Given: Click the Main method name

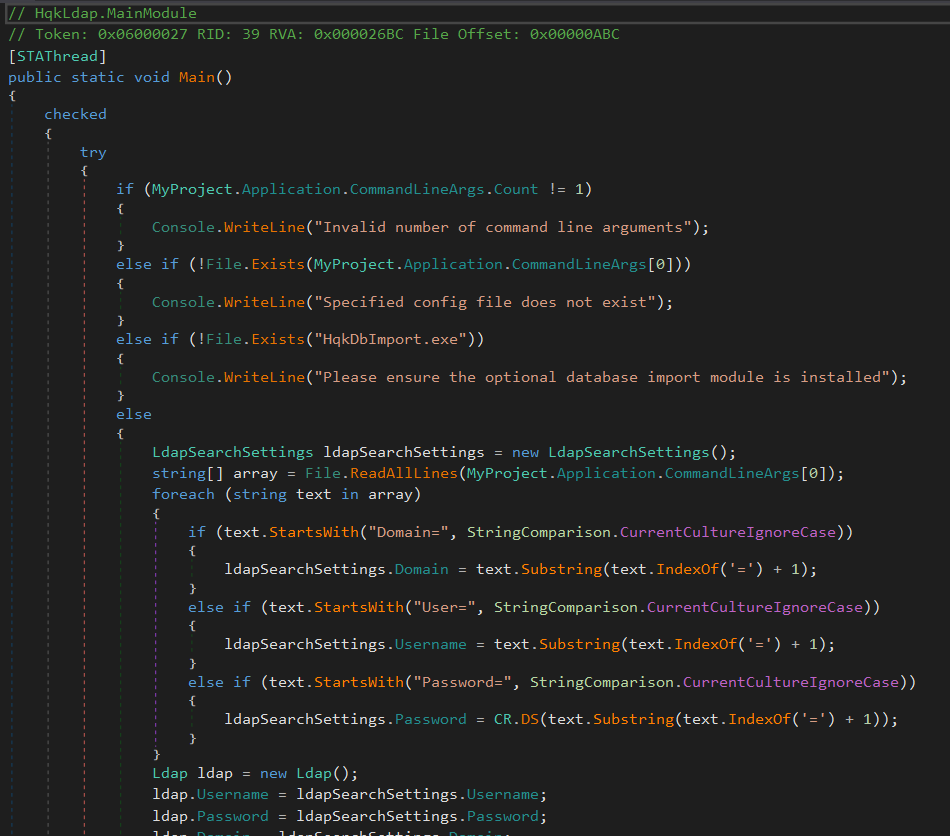Looking at the screenshot, I should pos(197,78).
